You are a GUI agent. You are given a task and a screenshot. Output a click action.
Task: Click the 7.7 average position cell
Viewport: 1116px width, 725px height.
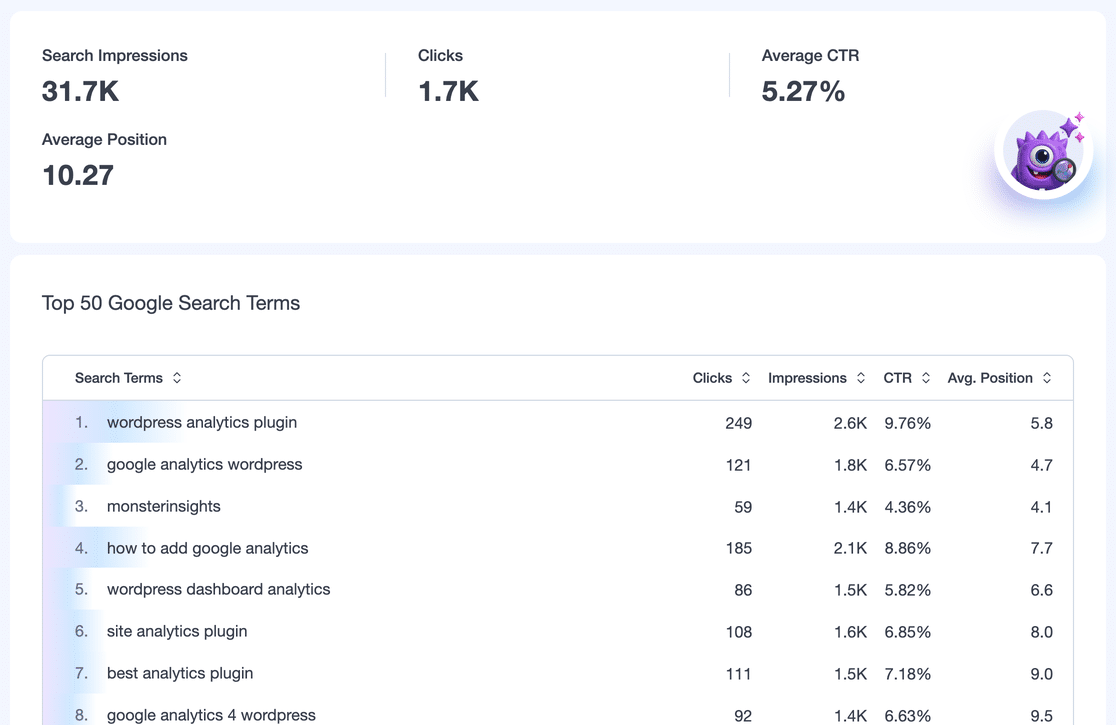pyautogui.click(x=1041, y=549)
